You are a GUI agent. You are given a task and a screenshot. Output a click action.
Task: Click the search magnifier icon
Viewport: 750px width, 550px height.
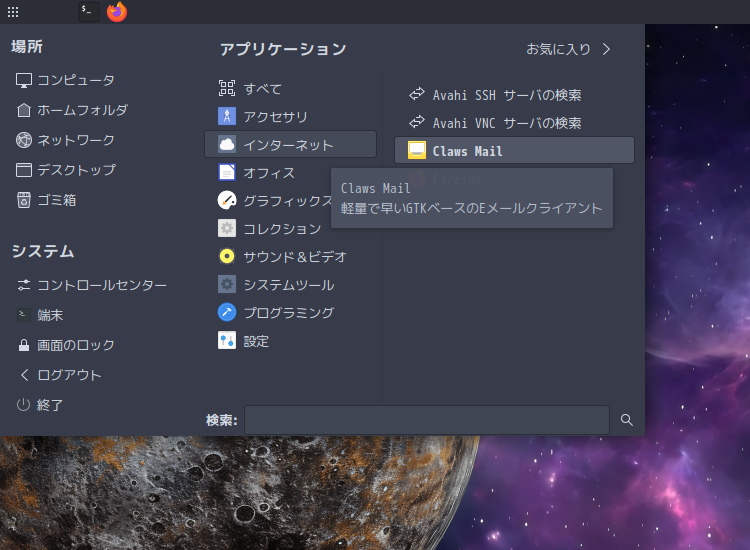[x=627, y=420]
